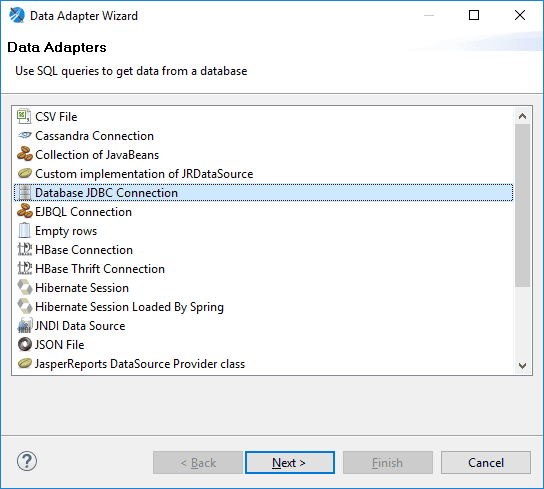The height and width of the screenshot is (489, 544).
Task: Click the CSV File spreadsheet icon
Action: point(24,116)
